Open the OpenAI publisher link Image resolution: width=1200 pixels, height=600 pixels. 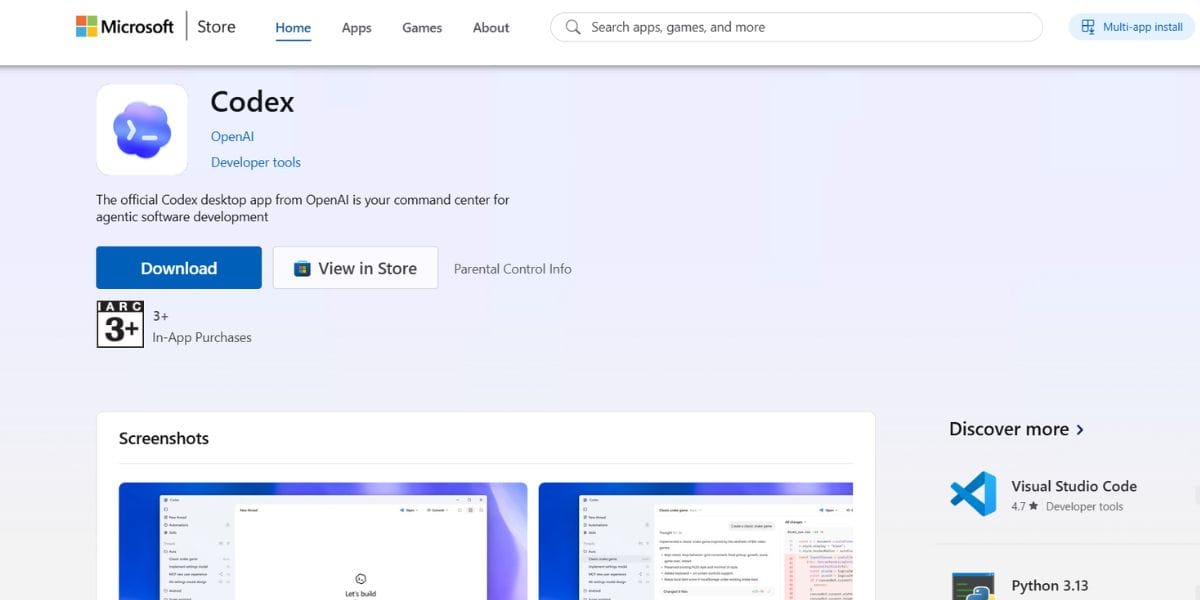click(232, 136)
